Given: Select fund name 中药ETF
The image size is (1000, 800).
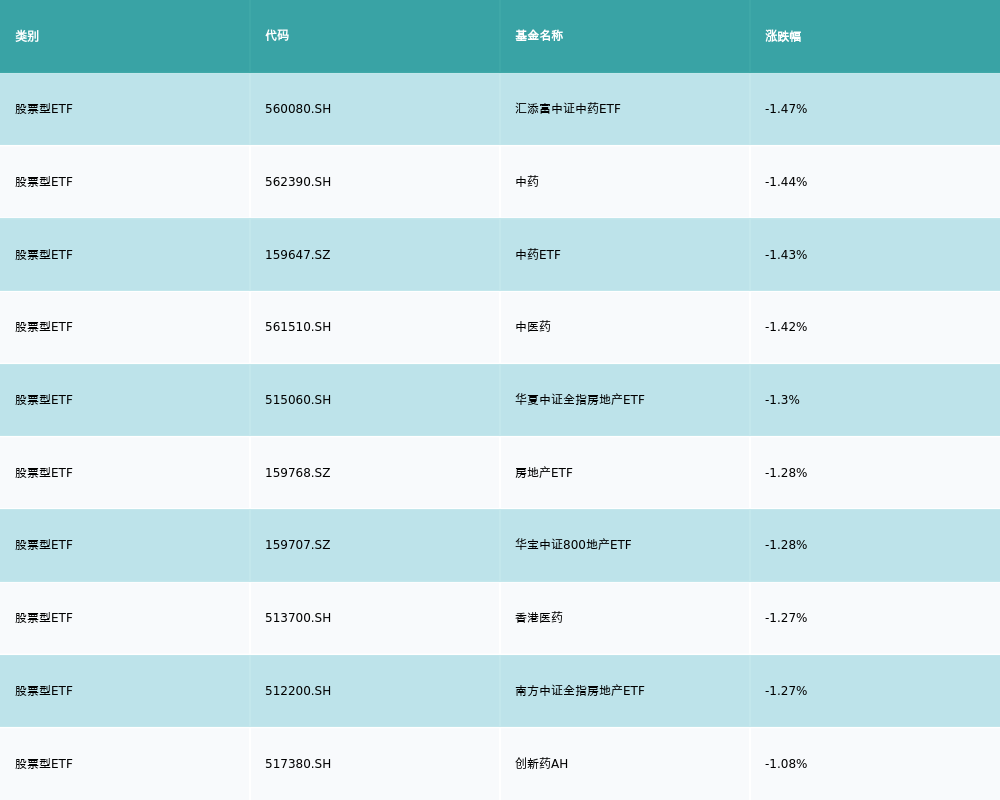Looking at the screenshot, I should click(x=538, y=255).
